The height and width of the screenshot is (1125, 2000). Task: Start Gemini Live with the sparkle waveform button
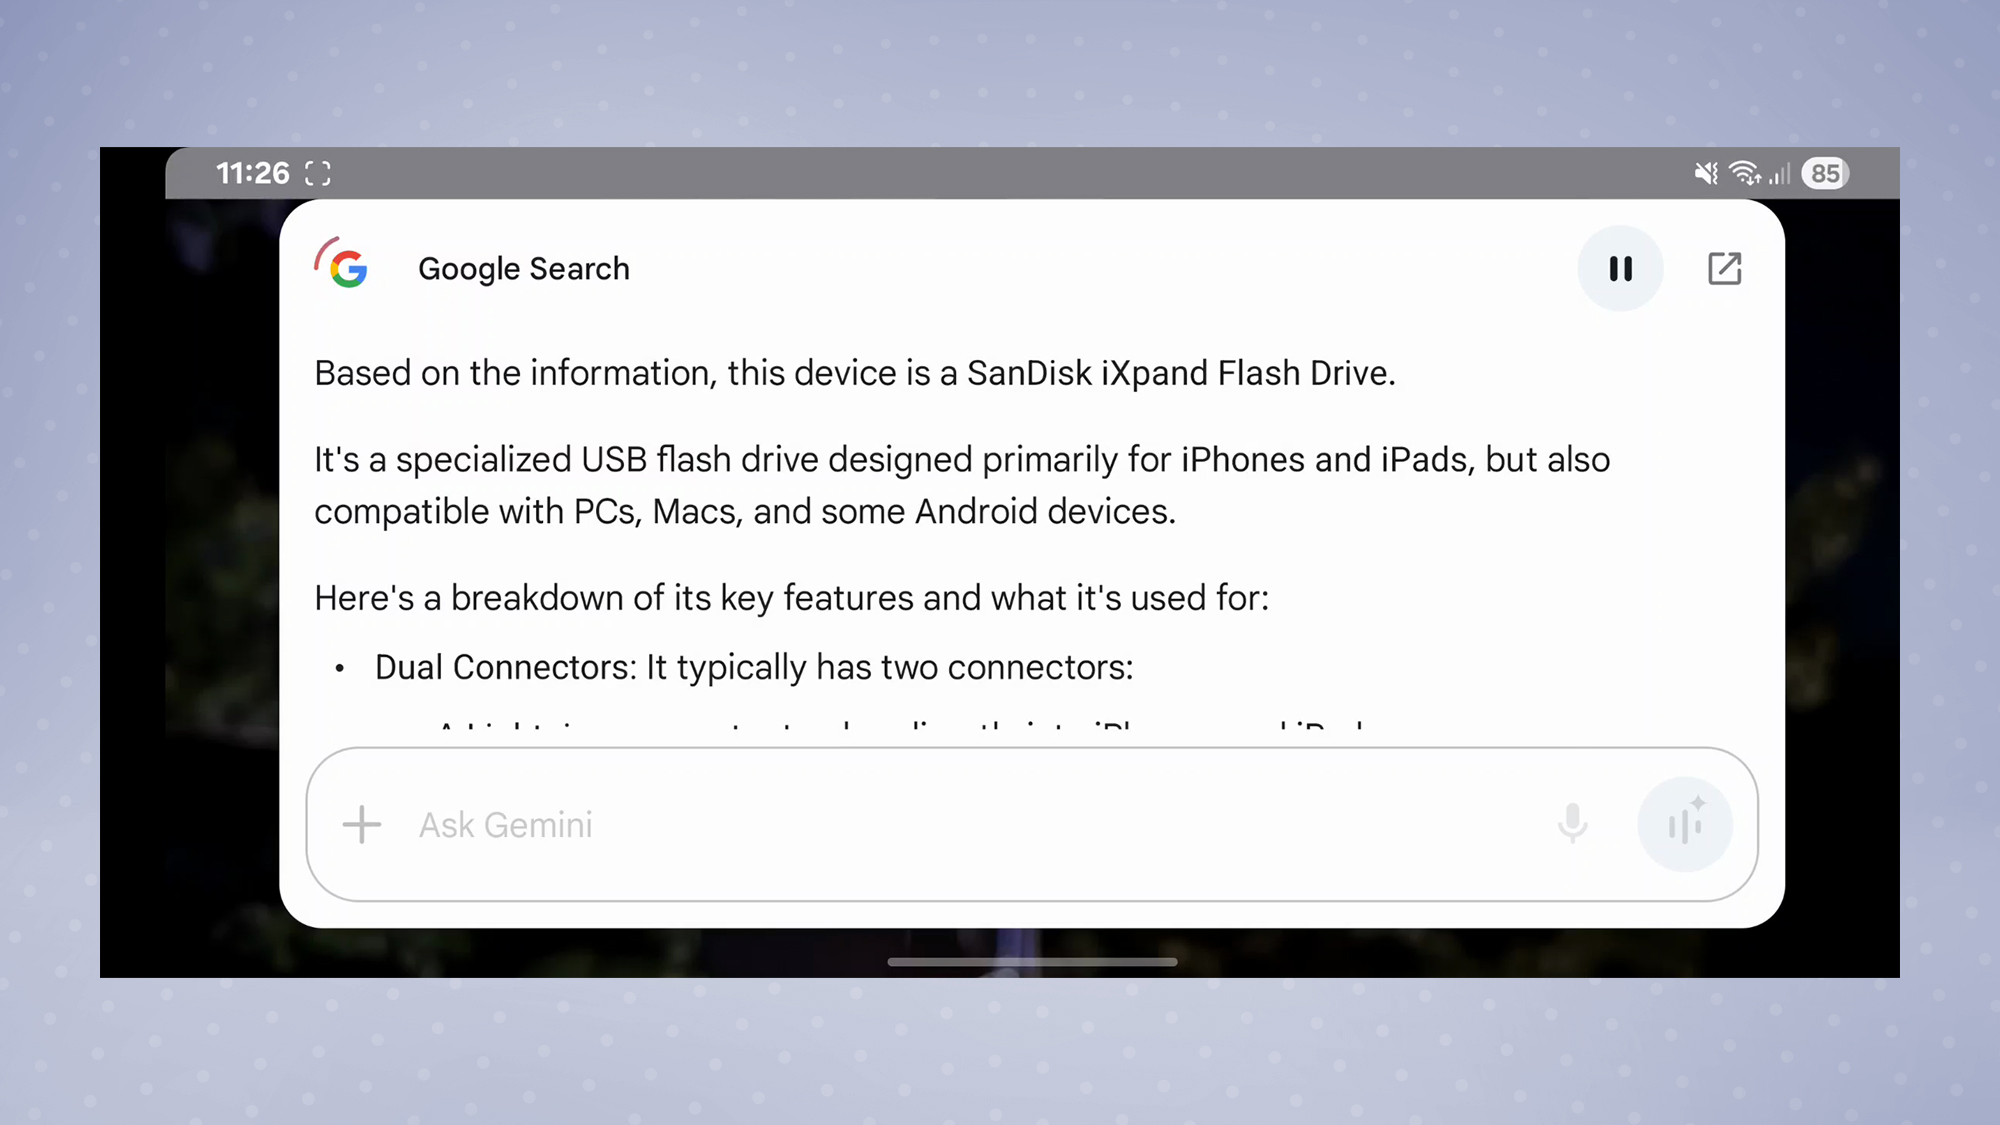(1685, 824)
